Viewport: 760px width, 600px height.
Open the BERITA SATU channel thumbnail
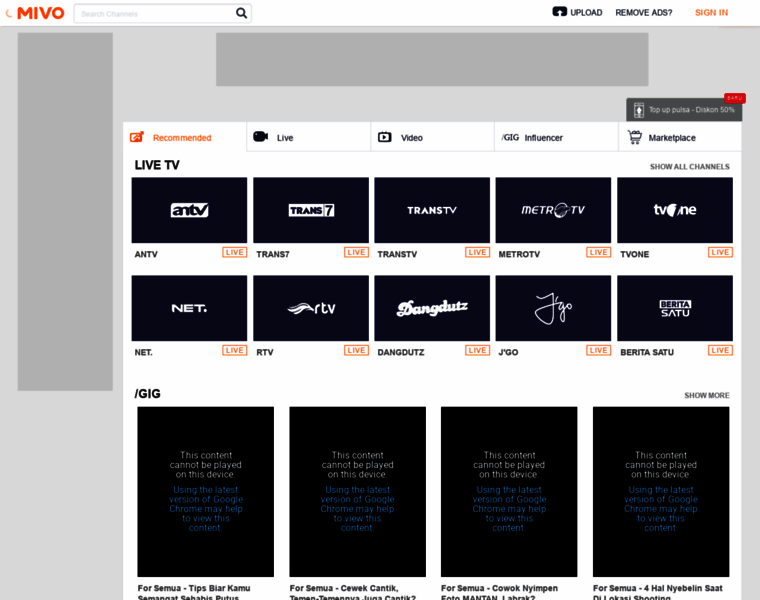pos(675,308)
